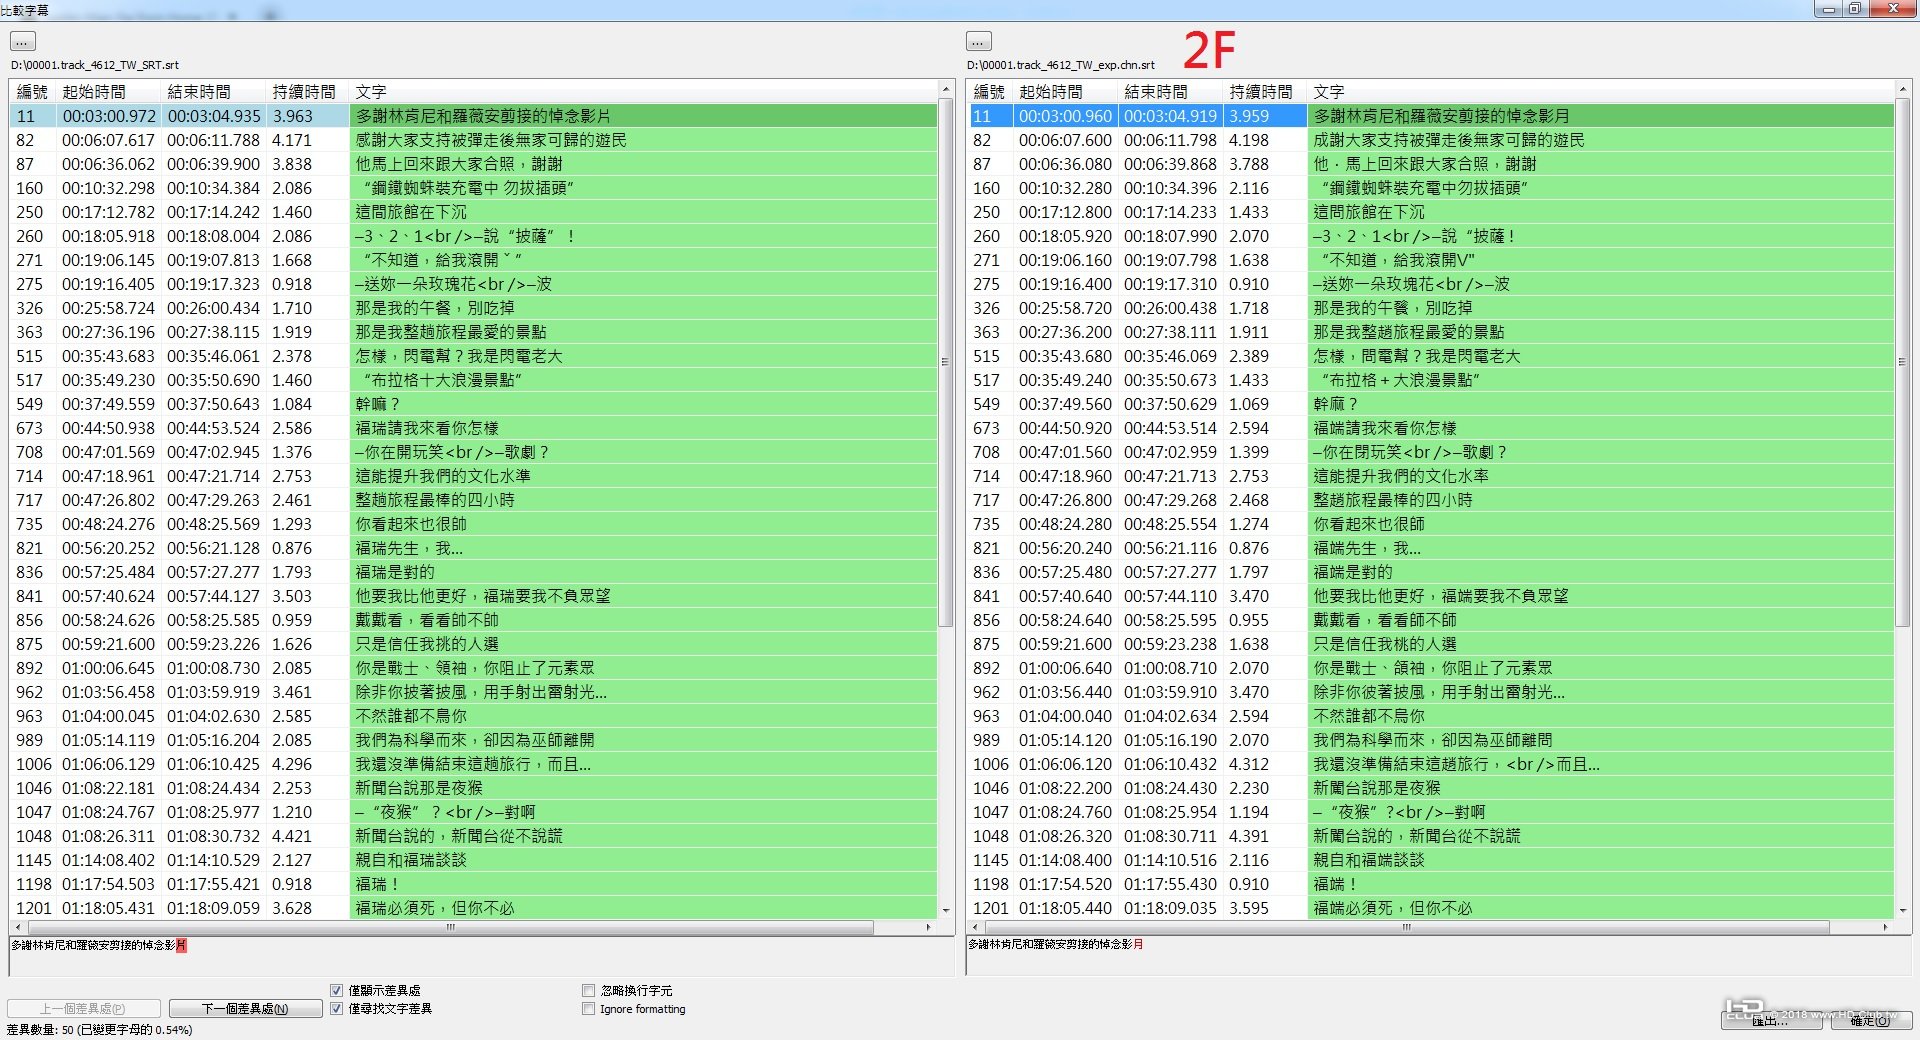Select row 82 in the right list
The height and width of the screenshot is (1040, 1920).
click(x=1430, y=140)
